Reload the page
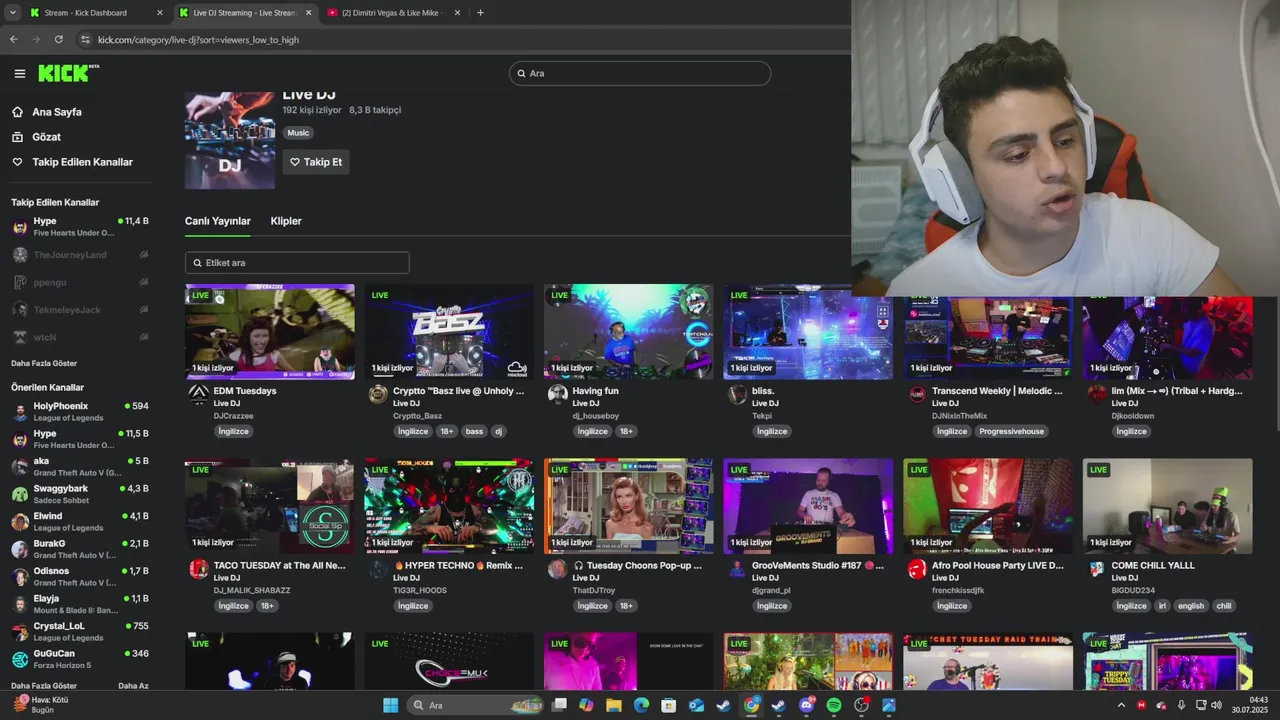The width and height of the screenshot is (1280, 720). point(59,40)
